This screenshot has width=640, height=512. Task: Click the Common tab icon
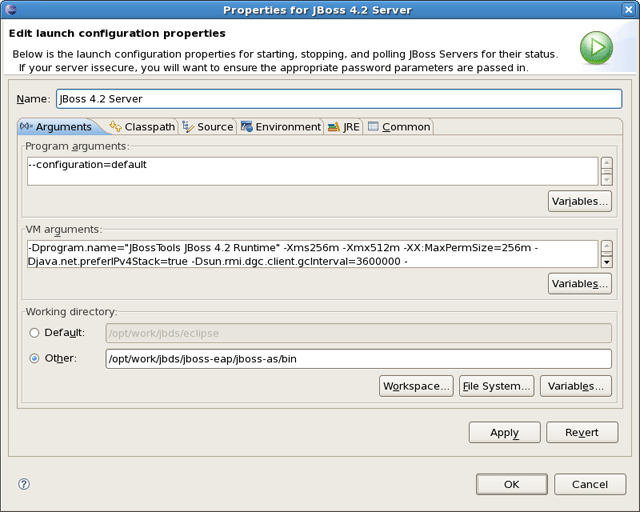pos(373,126)
